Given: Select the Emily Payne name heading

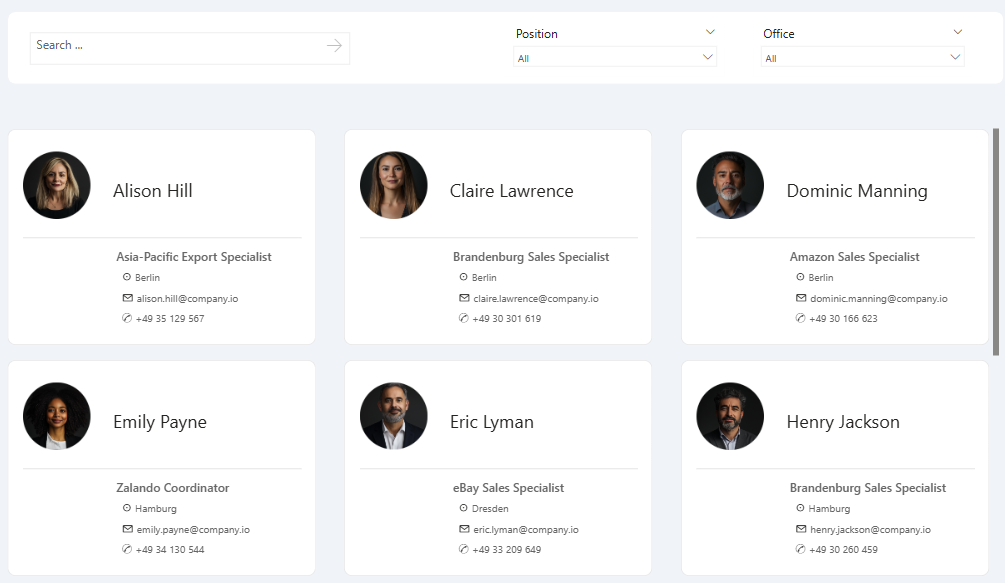Looking at the screenshot, I should [160, 422].
